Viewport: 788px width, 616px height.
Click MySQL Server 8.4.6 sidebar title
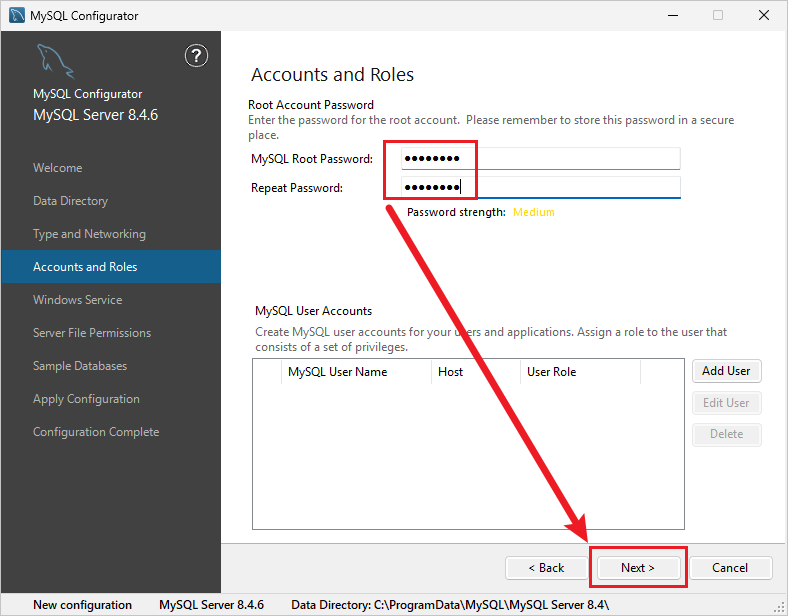click(95, 115)
